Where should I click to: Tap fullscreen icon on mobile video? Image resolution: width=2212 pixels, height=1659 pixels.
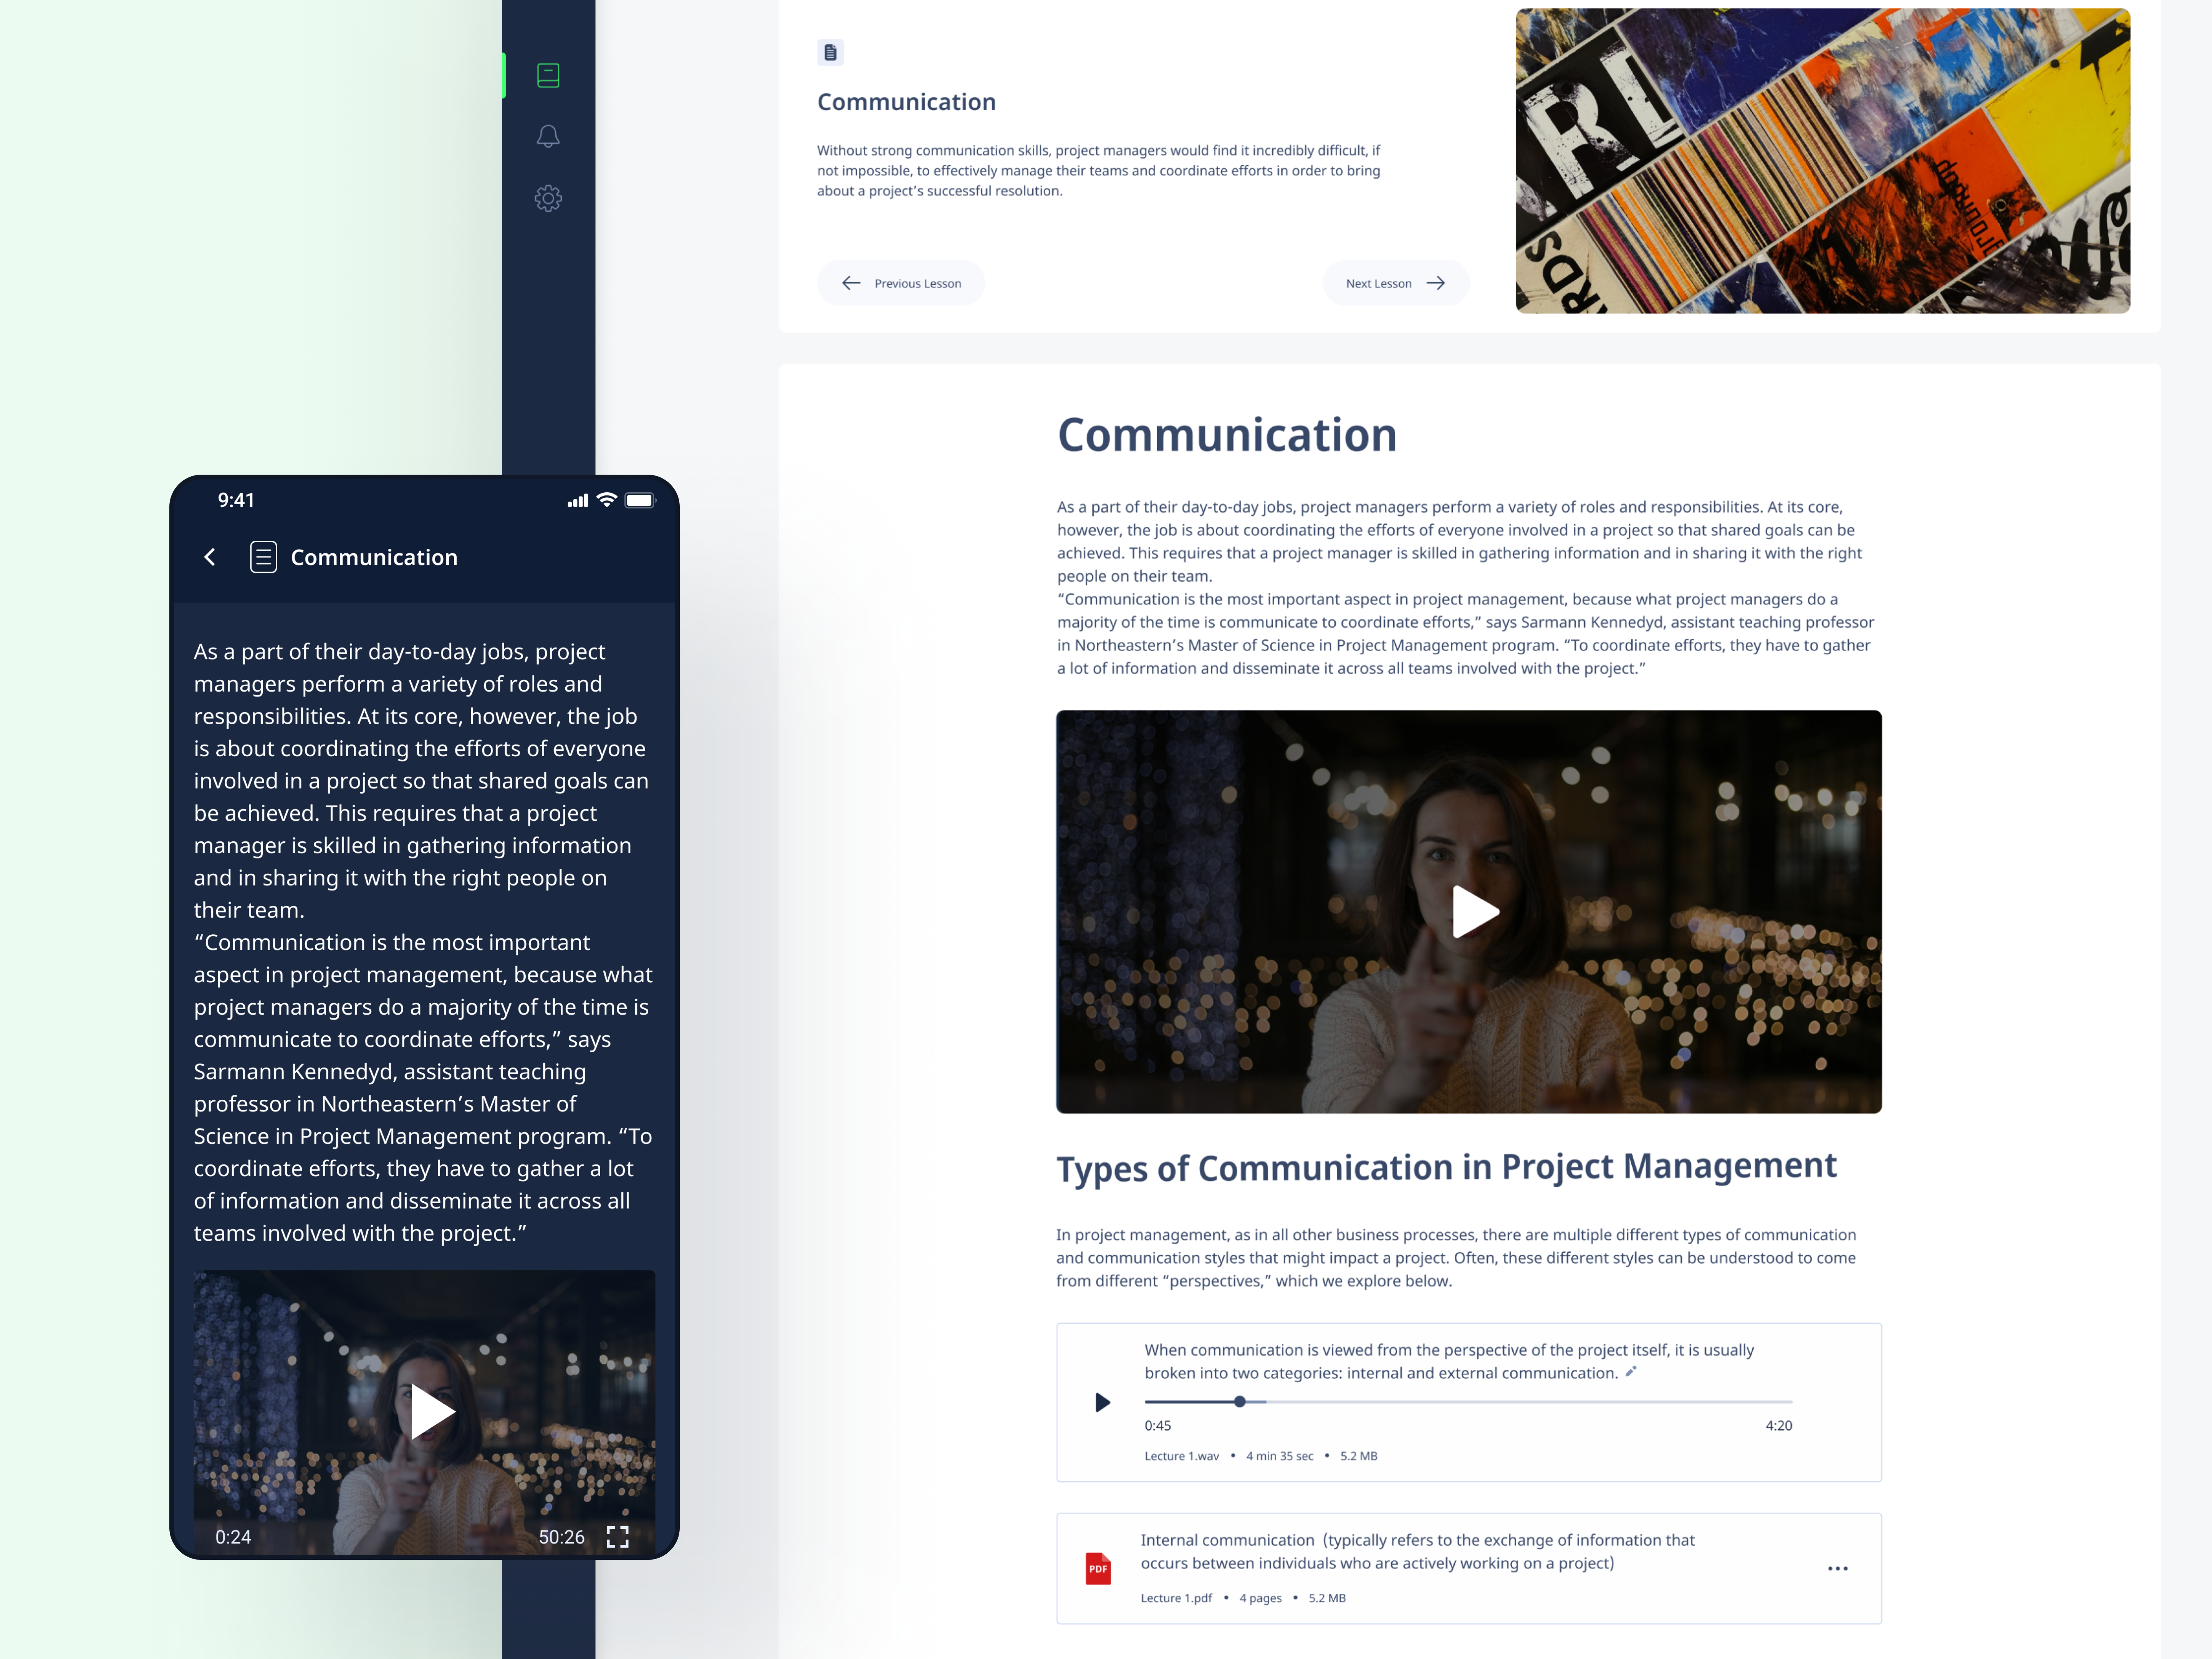pos(618,1537)
